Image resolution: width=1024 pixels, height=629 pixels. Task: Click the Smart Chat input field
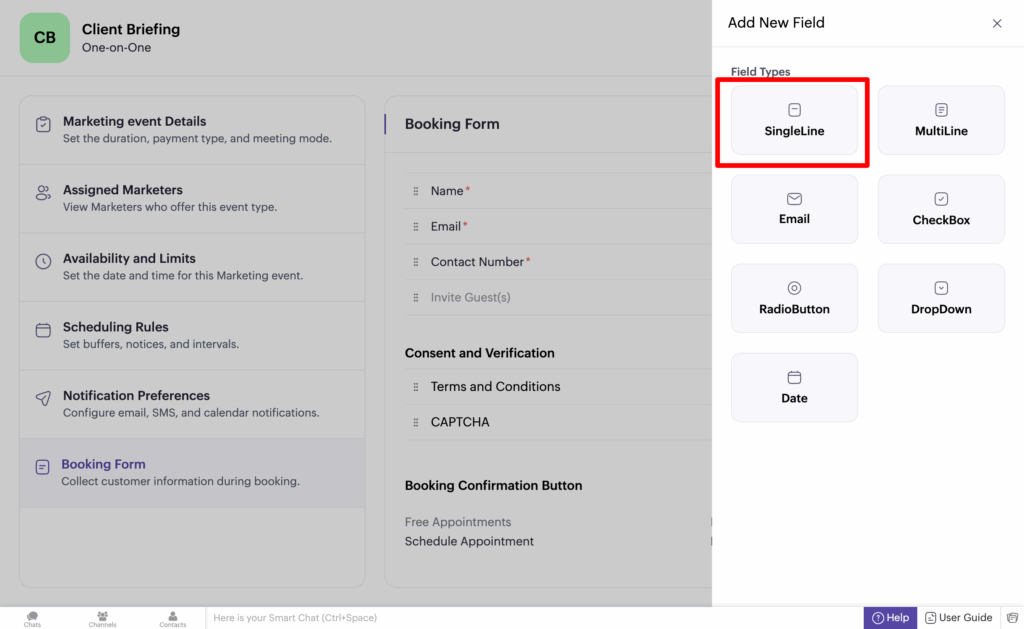coord(530,618)
